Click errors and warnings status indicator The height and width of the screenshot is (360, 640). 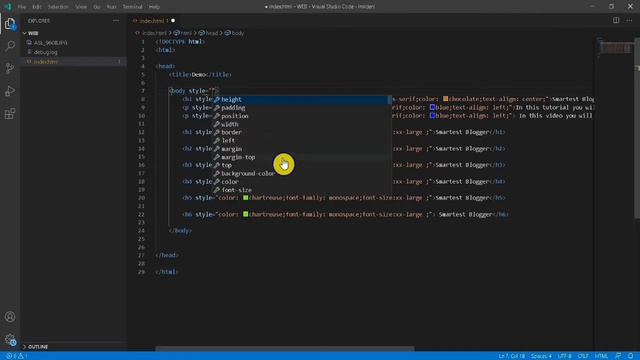(x=16, y=356)
